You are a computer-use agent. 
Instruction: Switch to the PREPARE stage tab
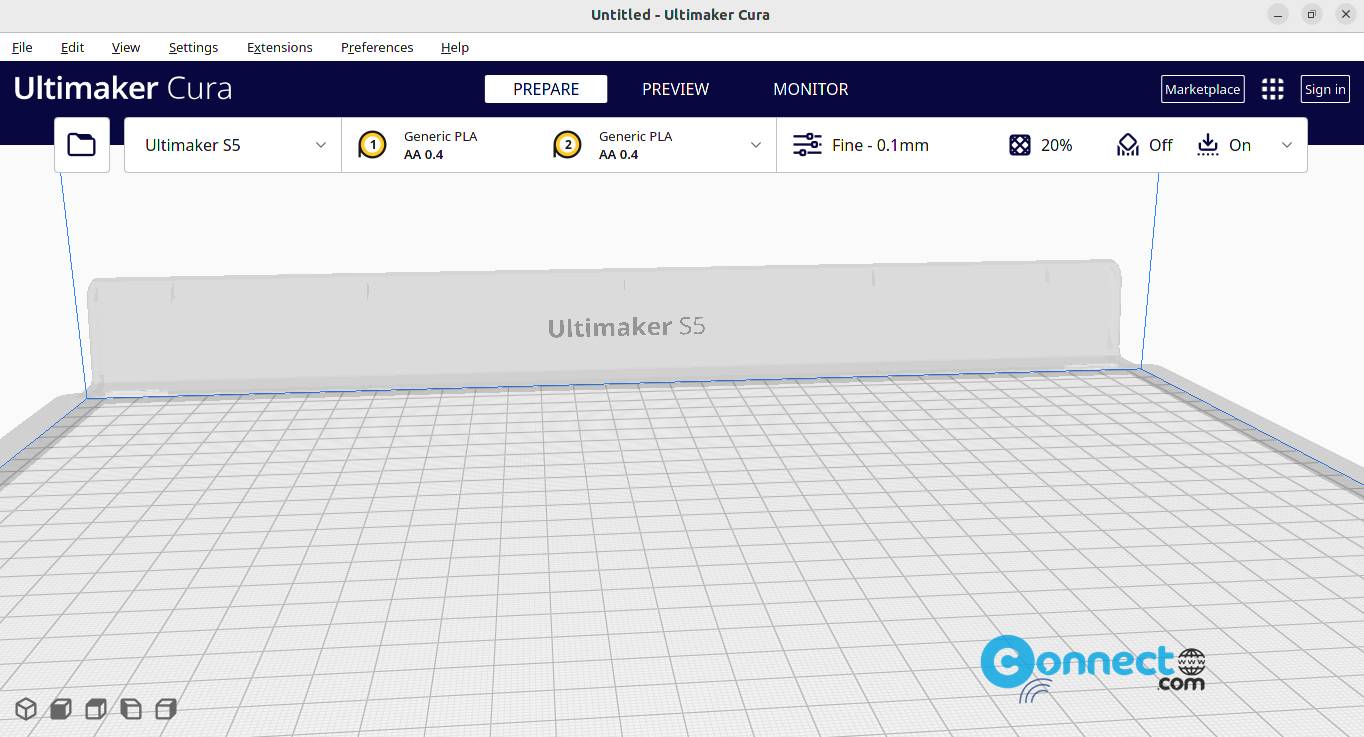tap(546, 89)
